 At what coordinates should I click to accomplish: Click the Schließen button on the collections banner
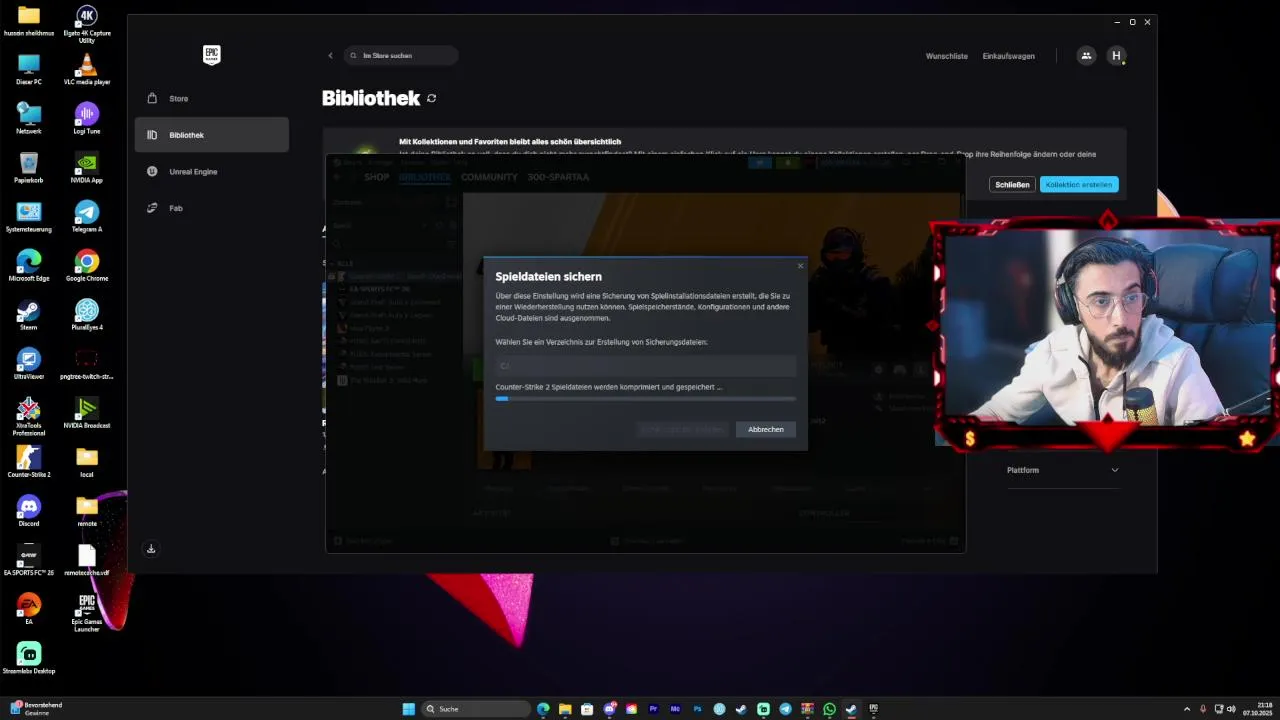[x=1012, y=184]
